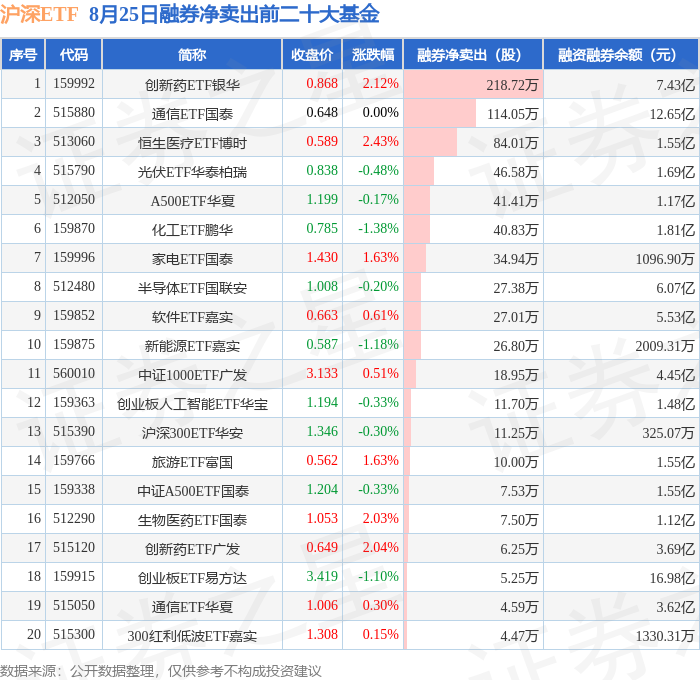Select the 简称 column header
The width and height of the screenshot is (700, 680).
pyautogui.click(x=192, y=54)
